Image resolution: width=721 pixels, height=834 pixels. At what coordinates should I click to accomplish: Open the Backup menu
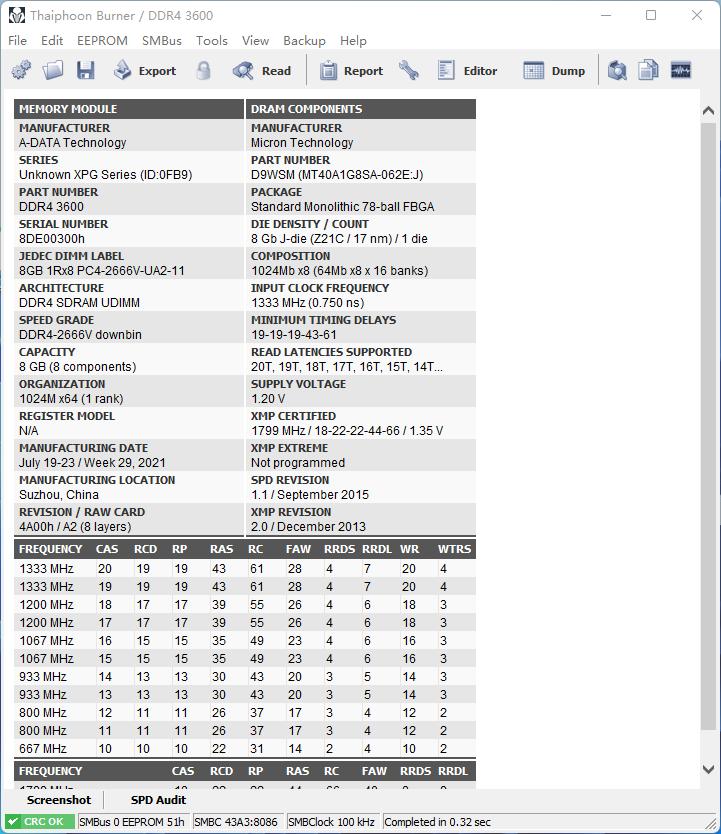[x=304, y=41]
